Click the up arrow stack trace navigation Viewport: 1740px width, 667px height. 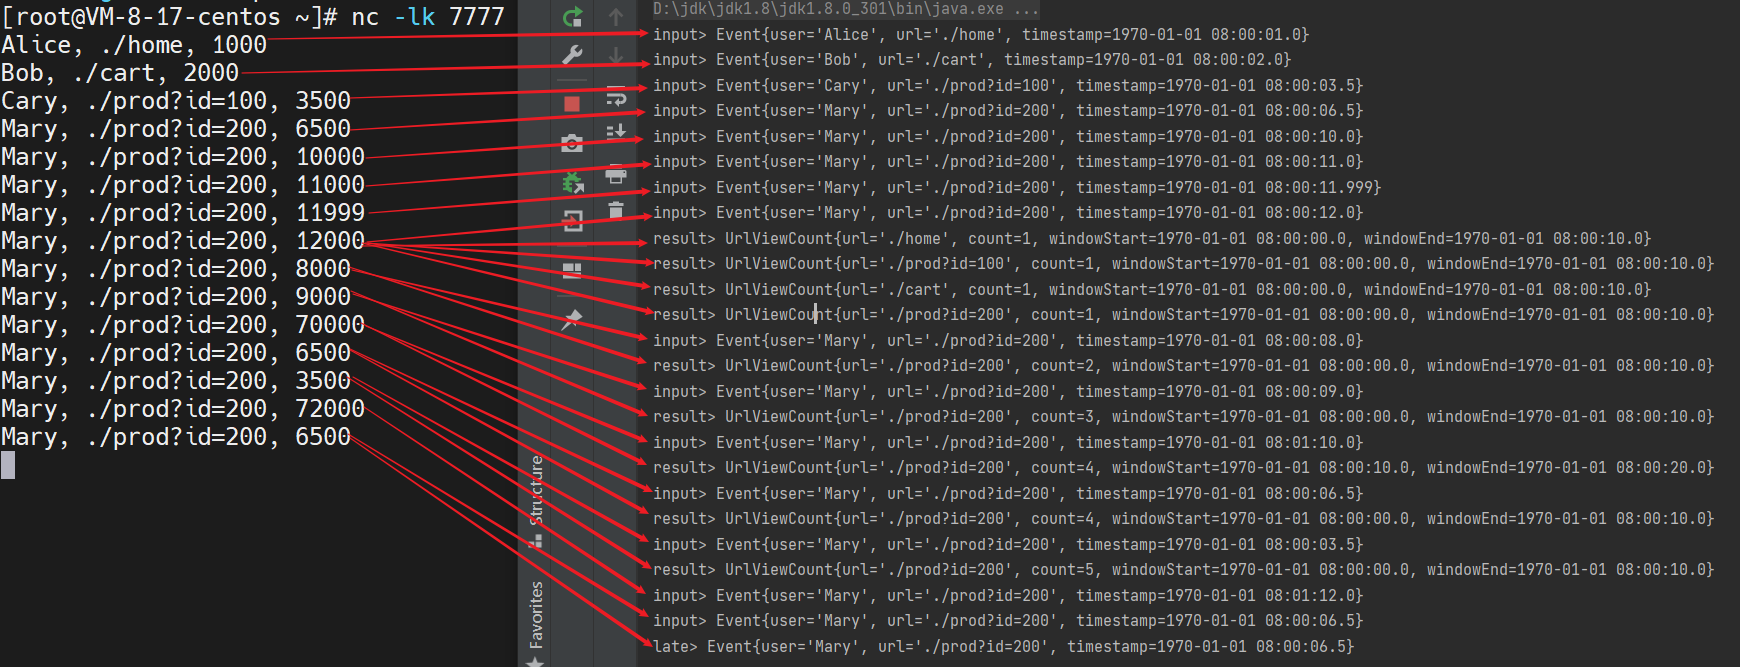point(616,17)
